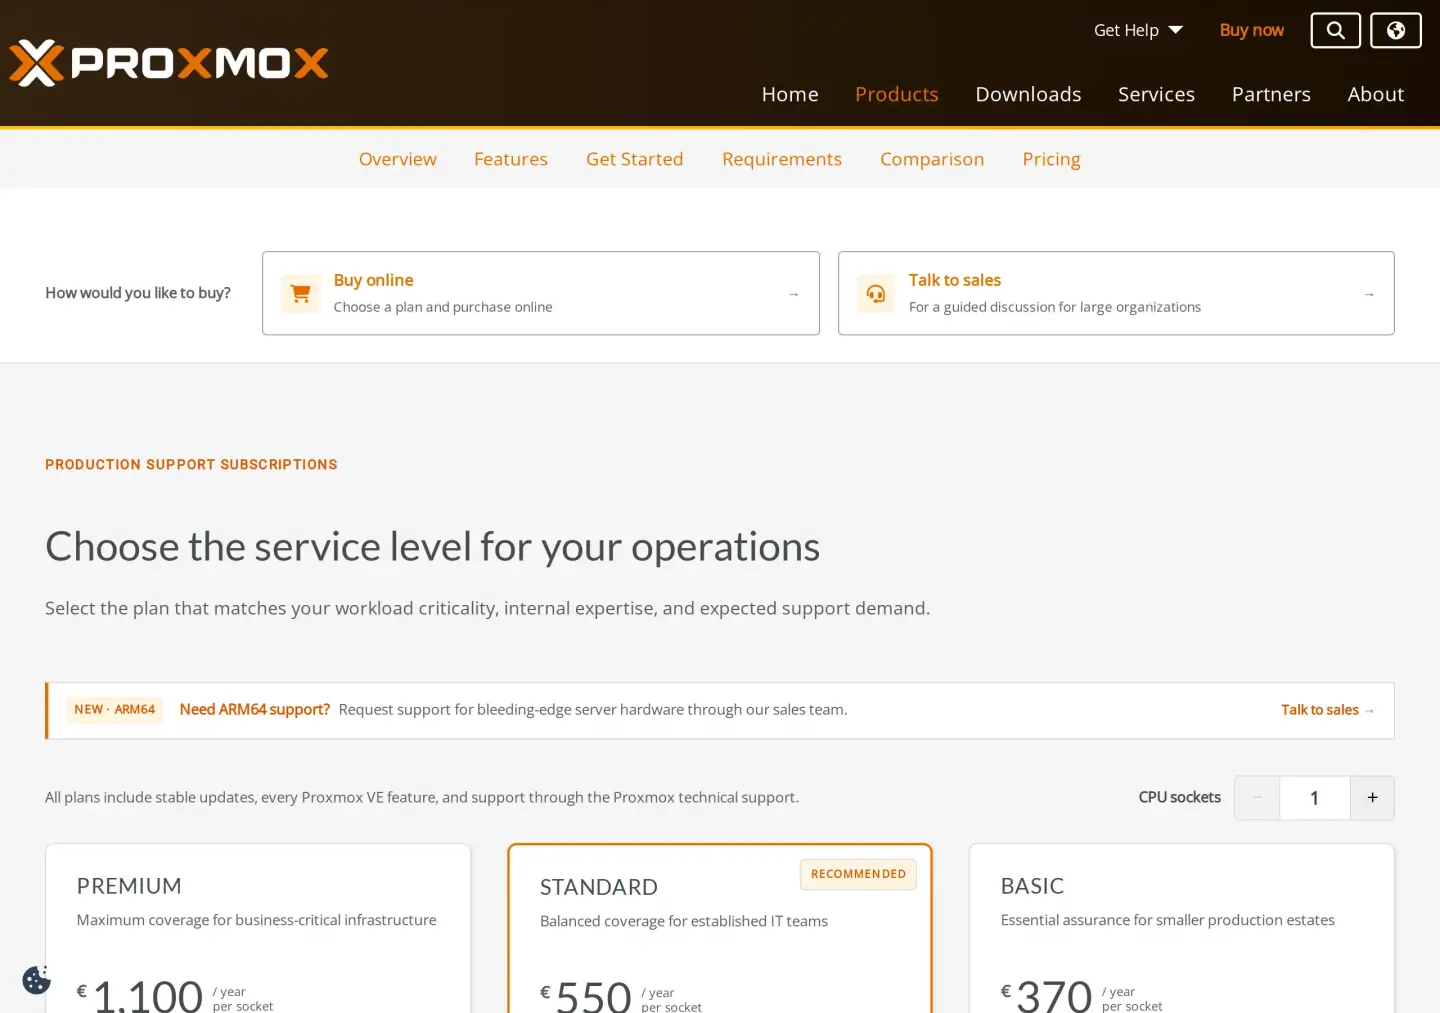Screen dimensions: 1440x1013
Task: Click the NEW · ARM64 badge
Action: click(x=115, y=710)
